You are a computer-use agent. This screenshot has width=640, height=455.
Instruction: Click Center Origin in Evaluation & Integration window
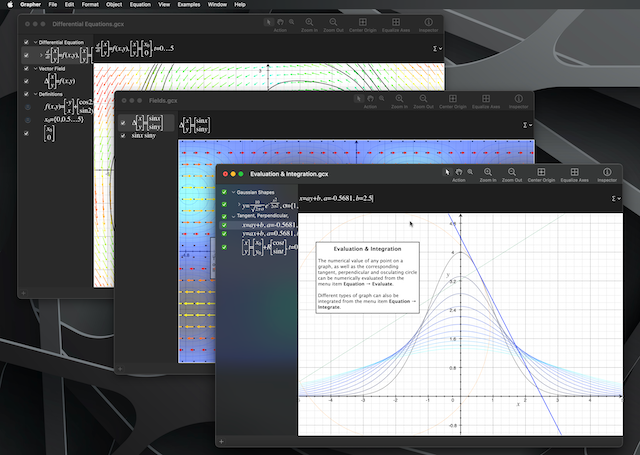[x=541, y=175]
